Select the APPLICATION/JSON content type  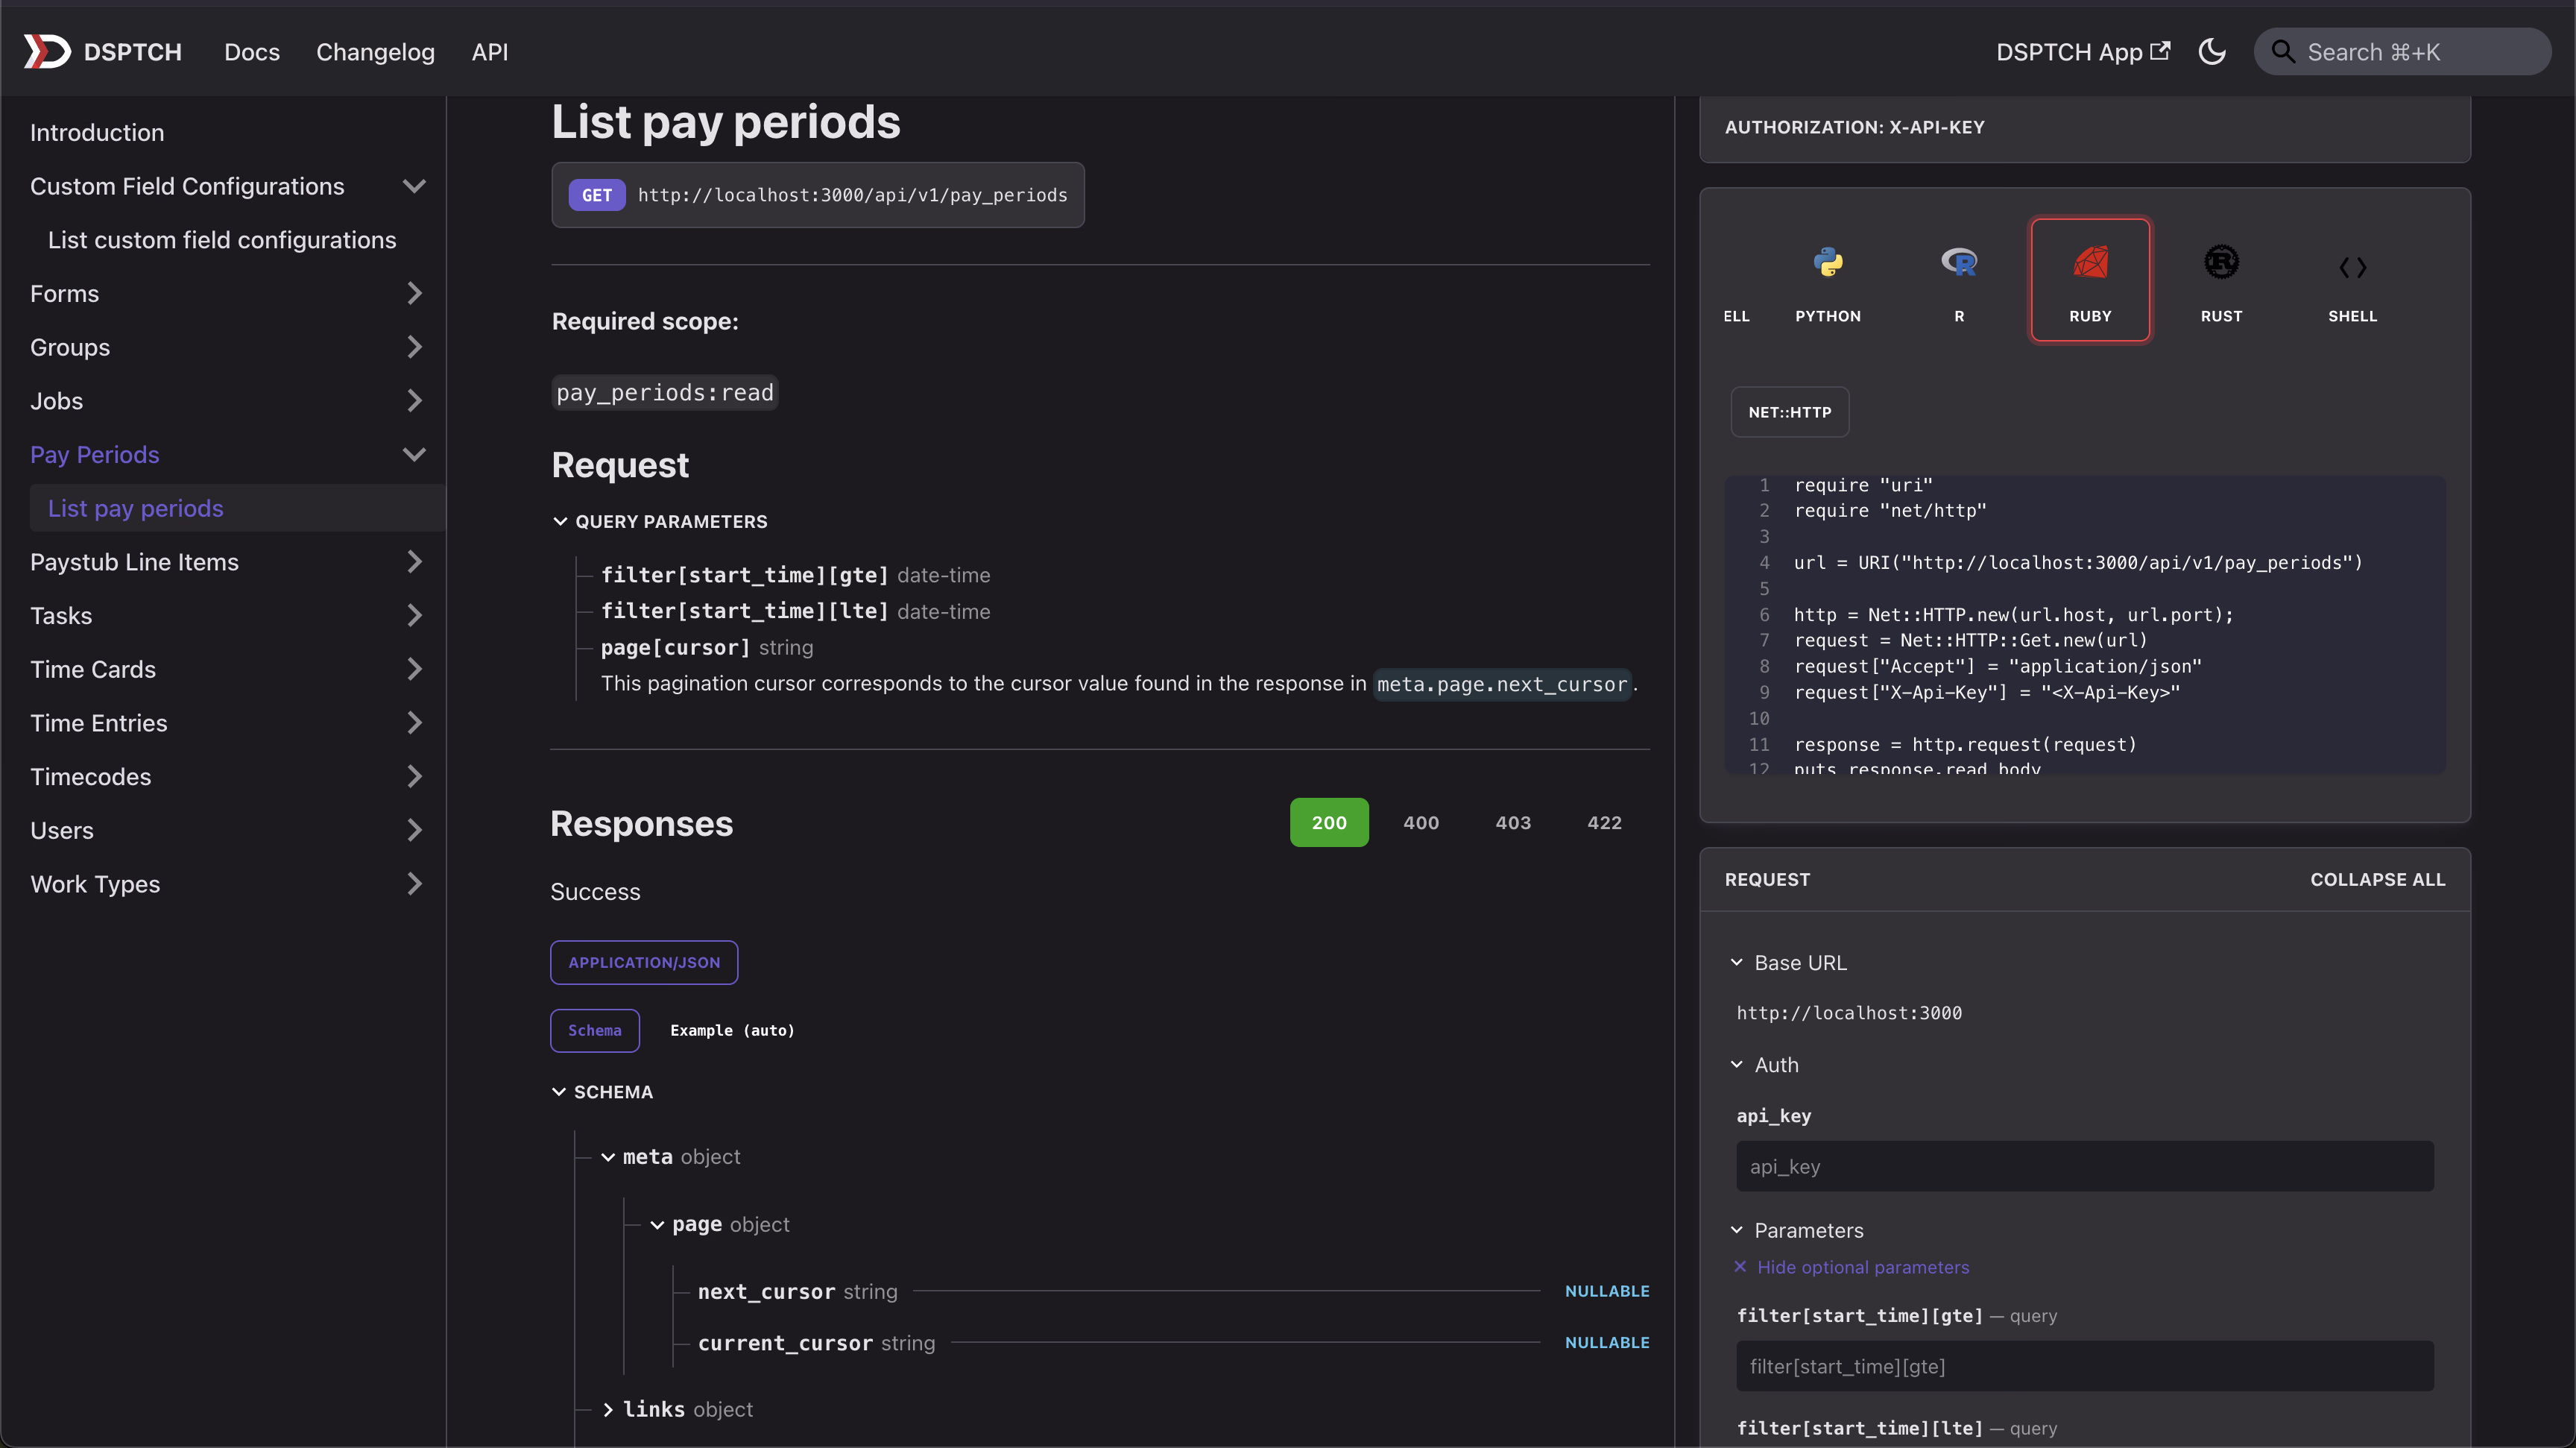pyautogui.click(x=644, y=962)
